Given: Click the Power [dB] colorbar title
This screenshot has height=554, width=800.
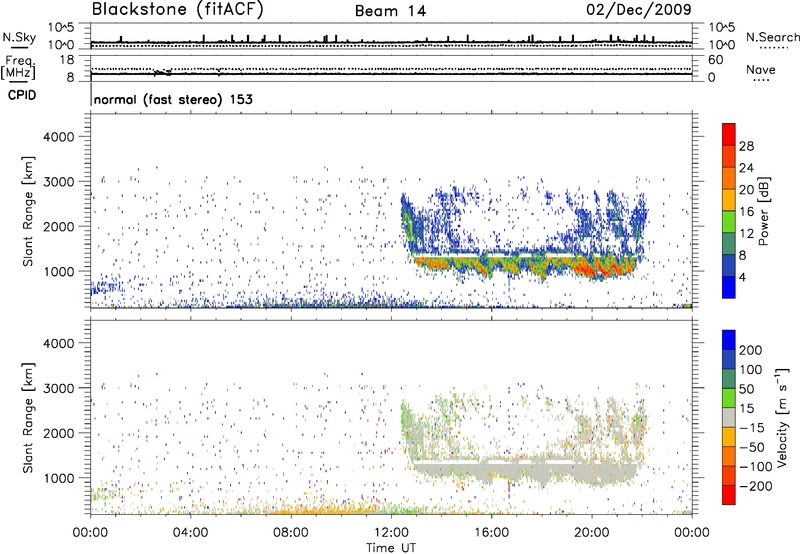Looking at the screenshot, I should (764, 211).
